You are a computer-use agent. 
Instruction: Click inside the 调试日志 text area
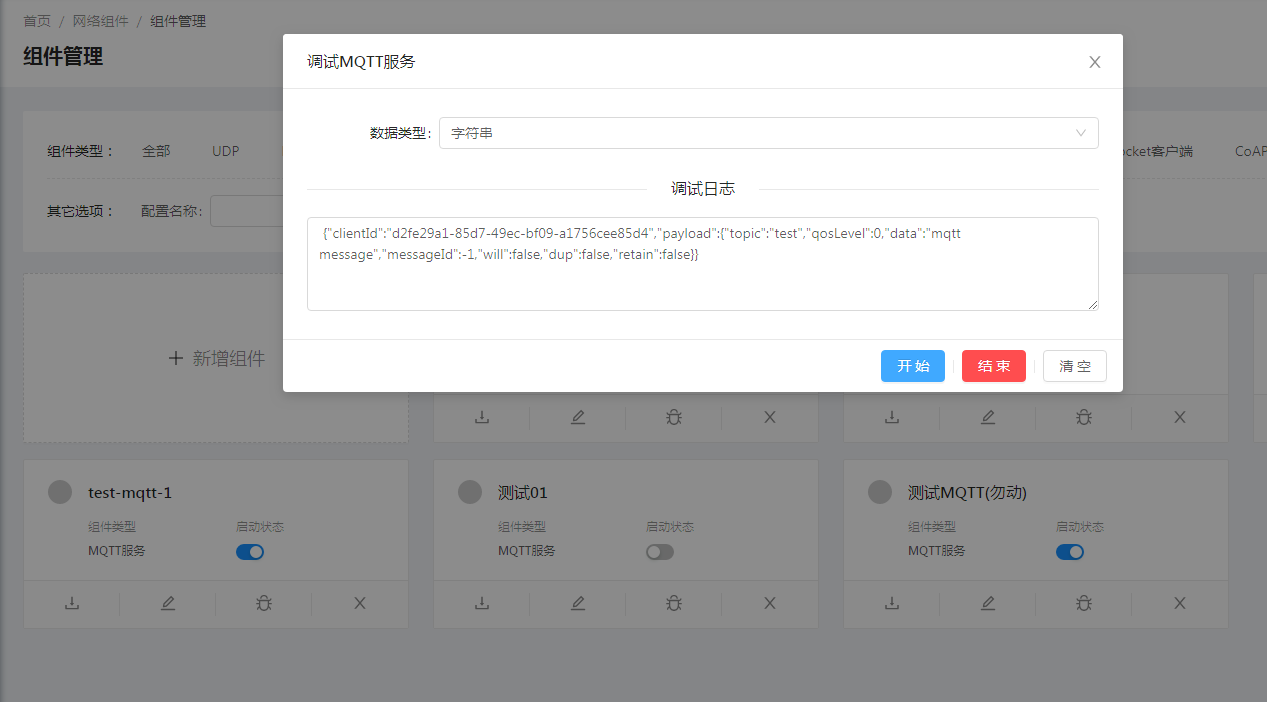tap(702, 280)
